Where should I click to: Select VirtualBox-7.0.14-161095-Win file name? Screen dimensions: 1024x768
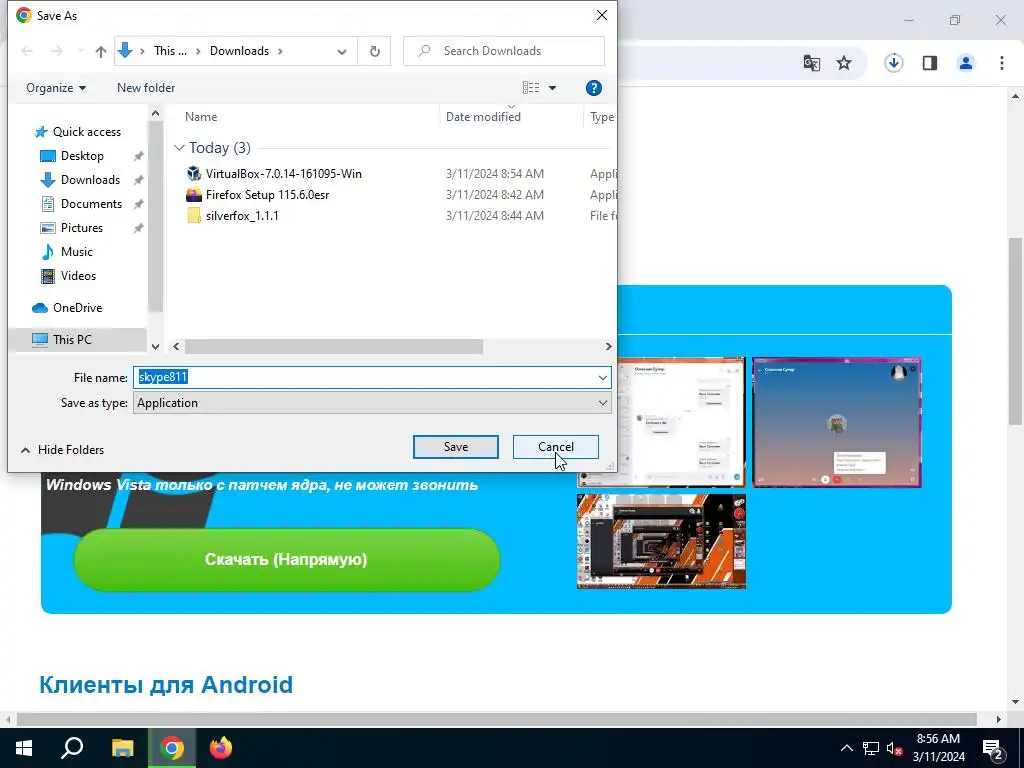click(283, 174)
